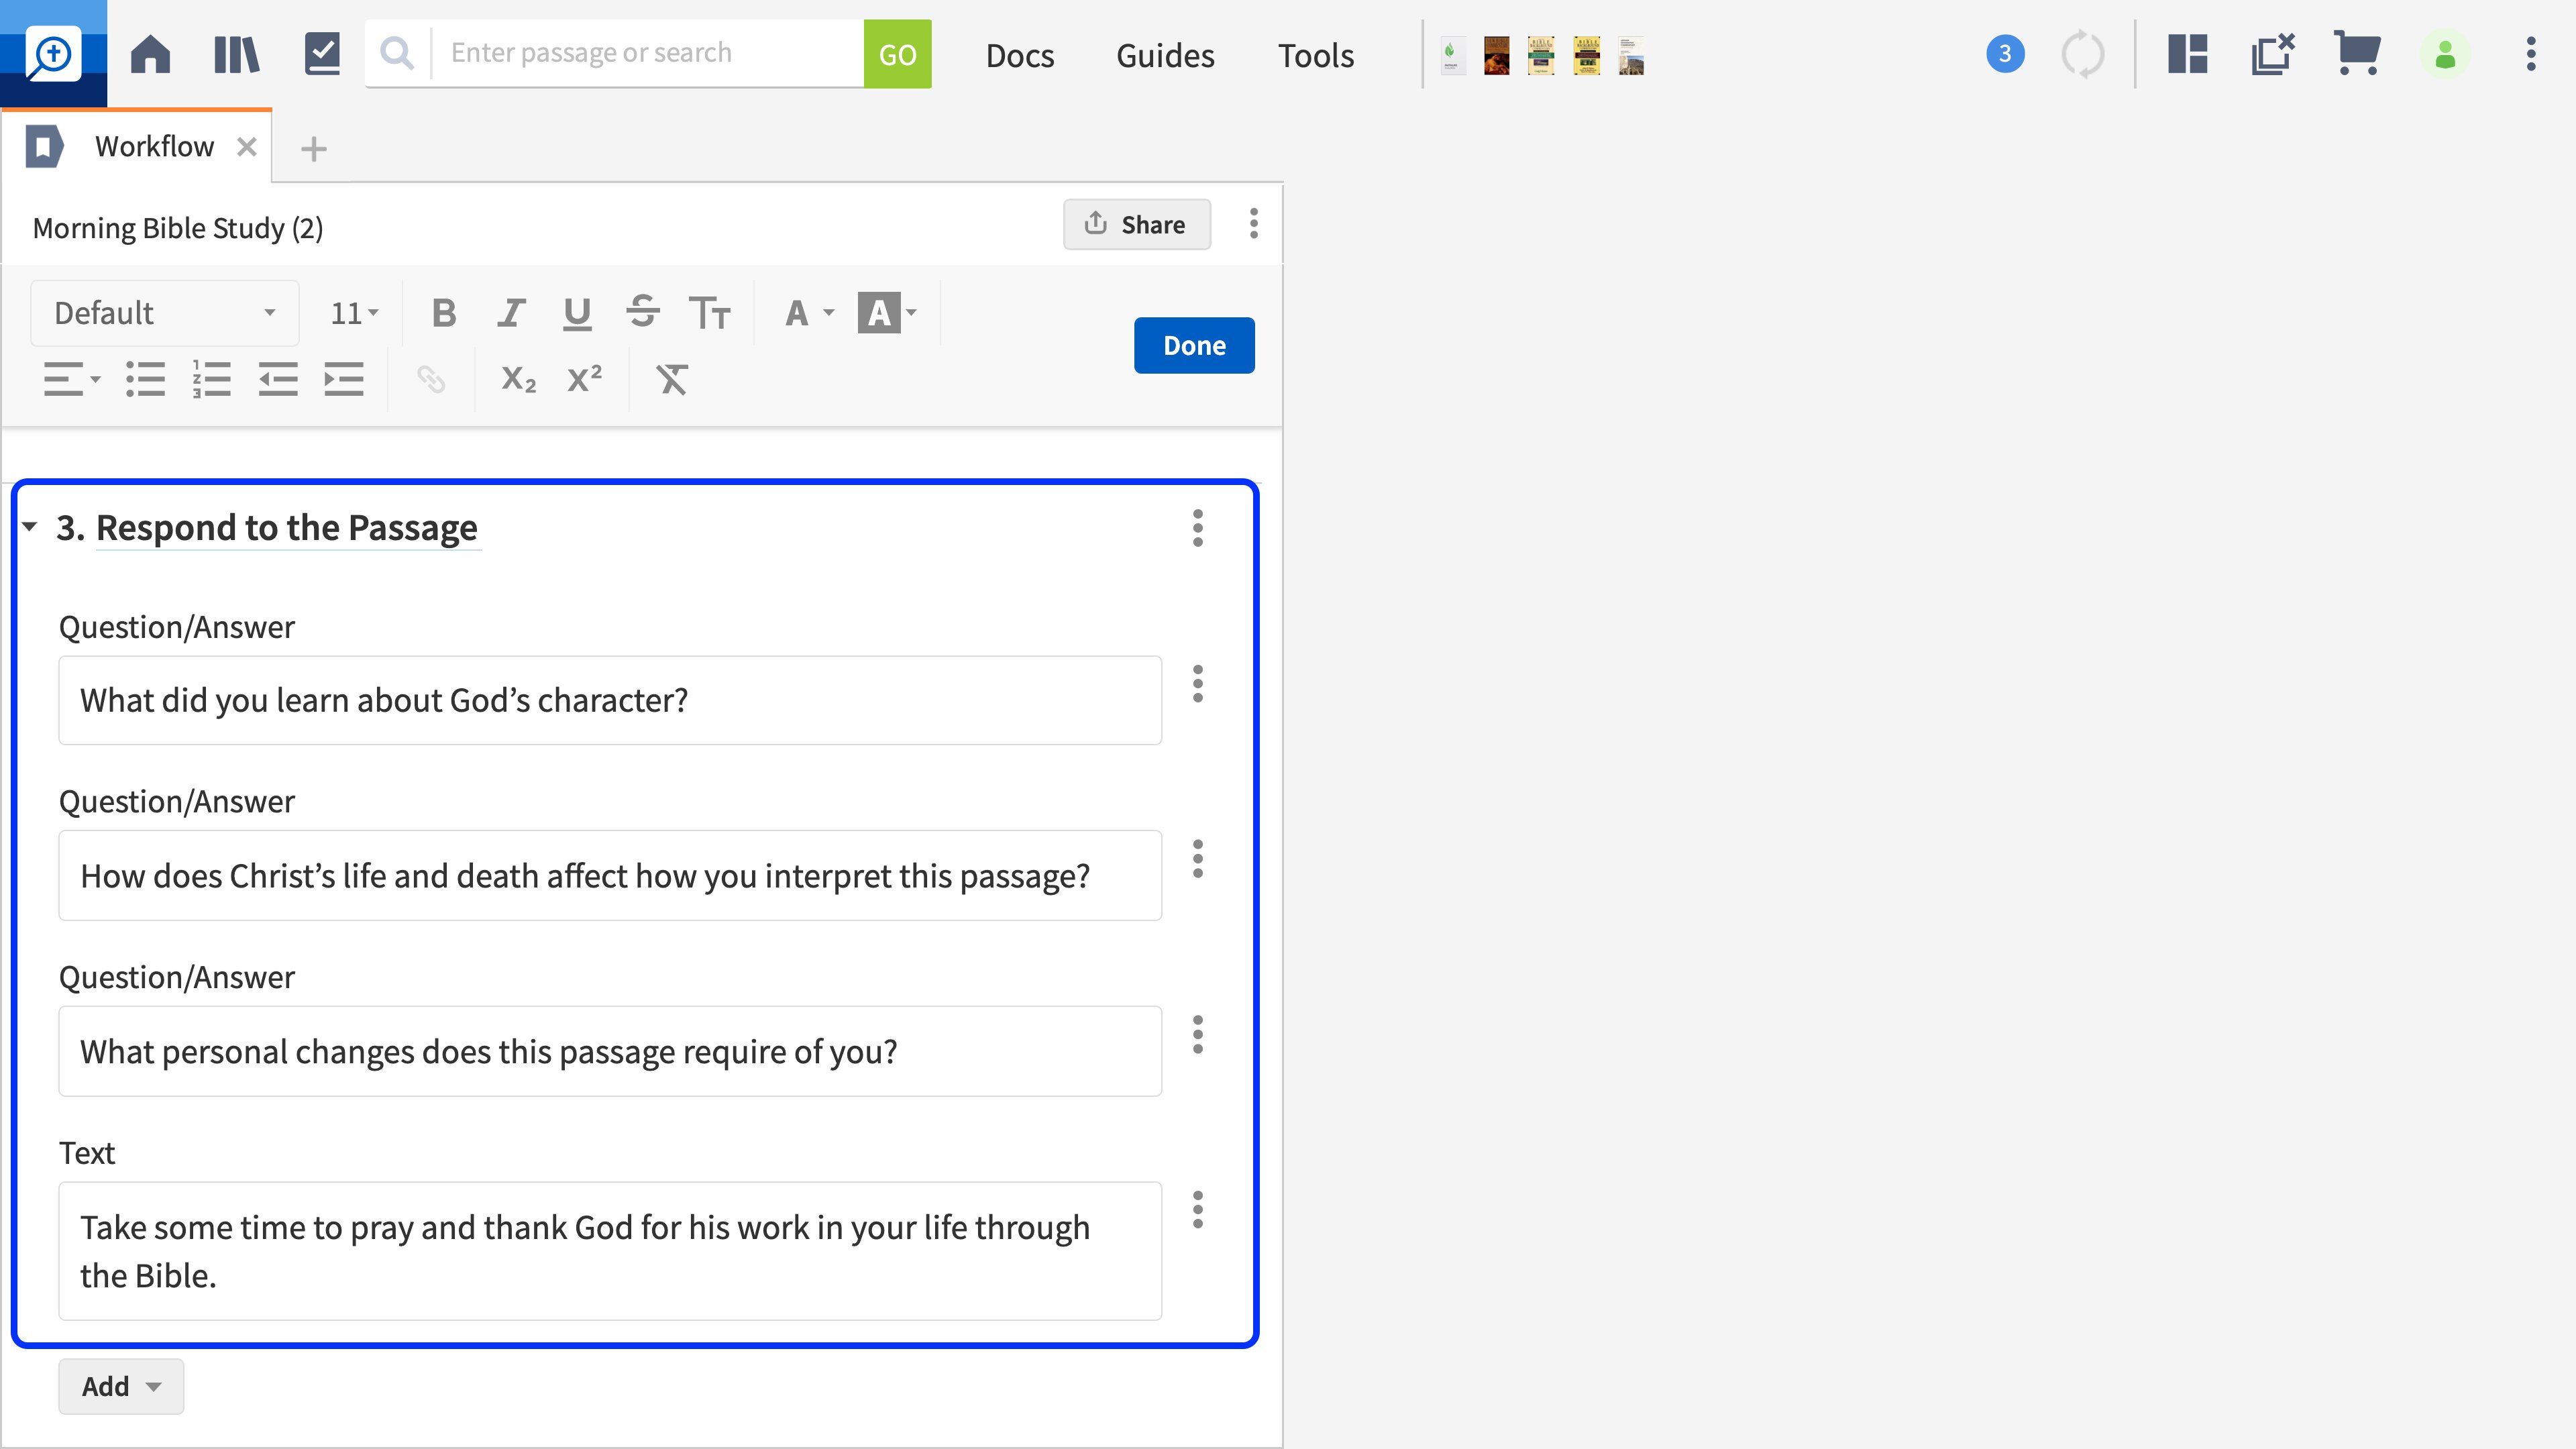Click the Home icon
2576x1449 pixels.
150,54
